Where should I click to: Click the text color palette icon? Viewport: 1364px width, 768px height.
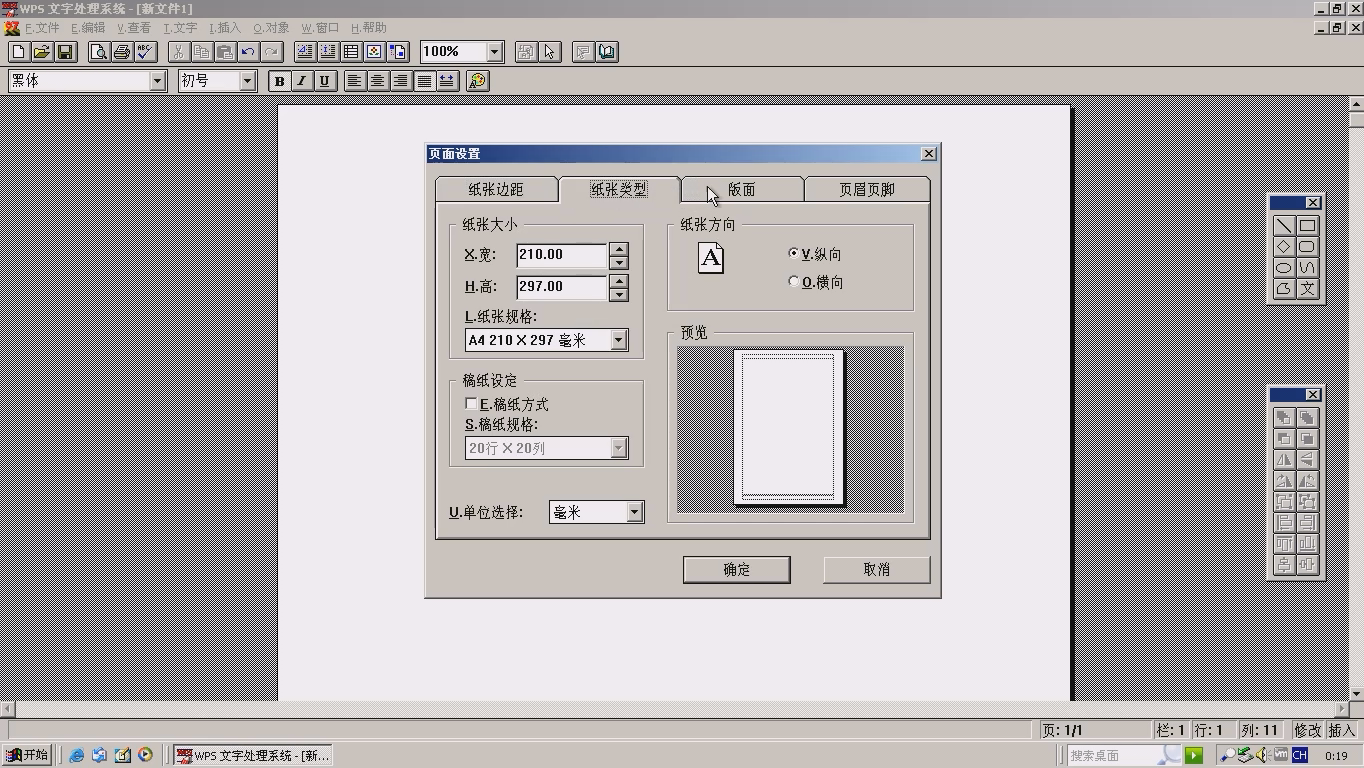click(x=477, y=81)
